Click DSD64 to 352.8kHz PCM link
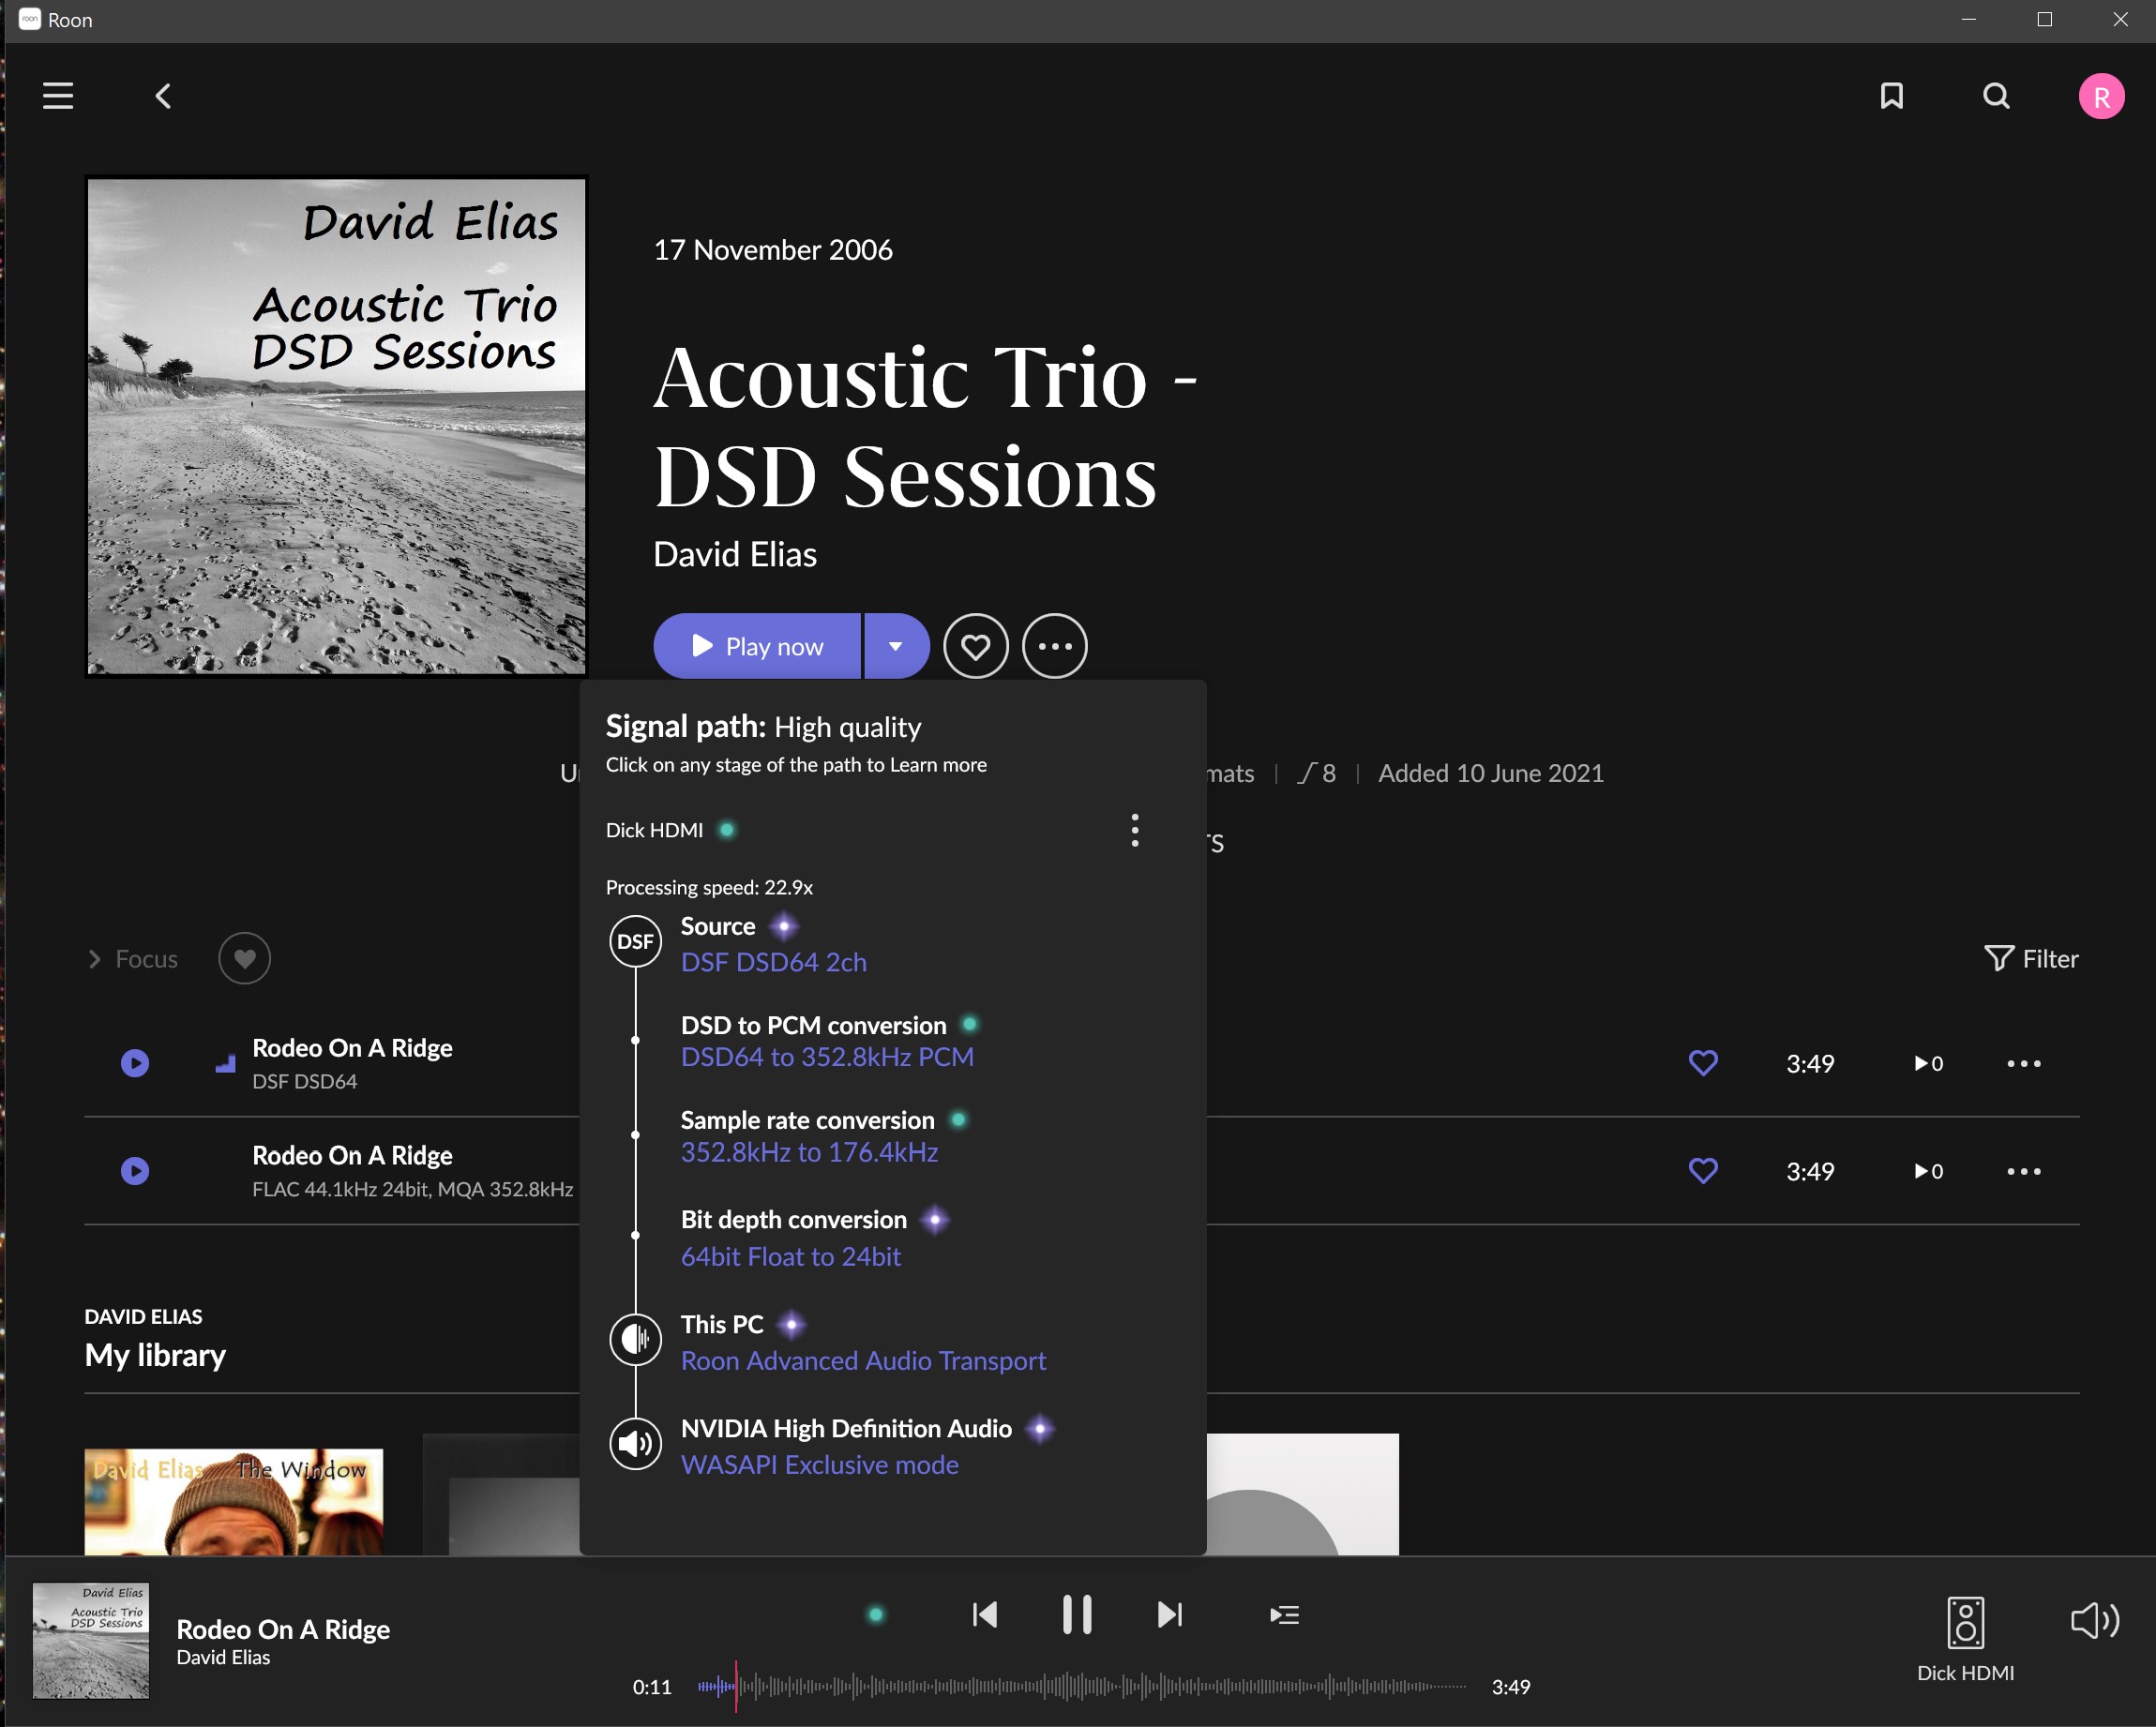 (x=827, y=1057)
